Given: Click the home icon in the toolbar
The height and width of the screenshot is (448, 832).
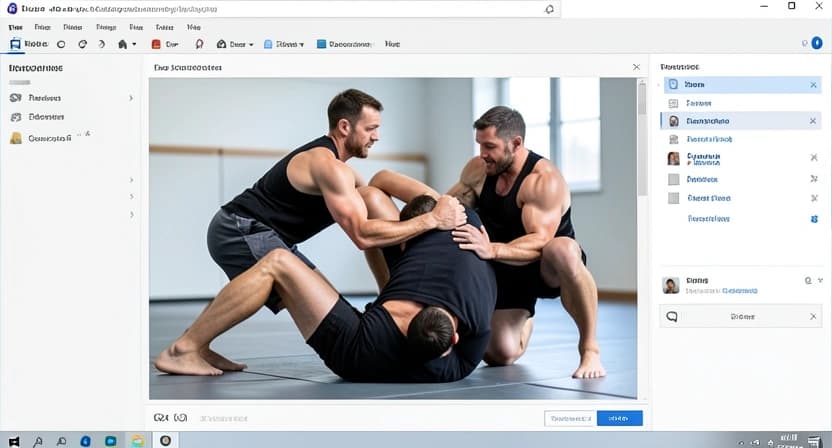Looking at the screenshot, I should [x=123, y=44].
